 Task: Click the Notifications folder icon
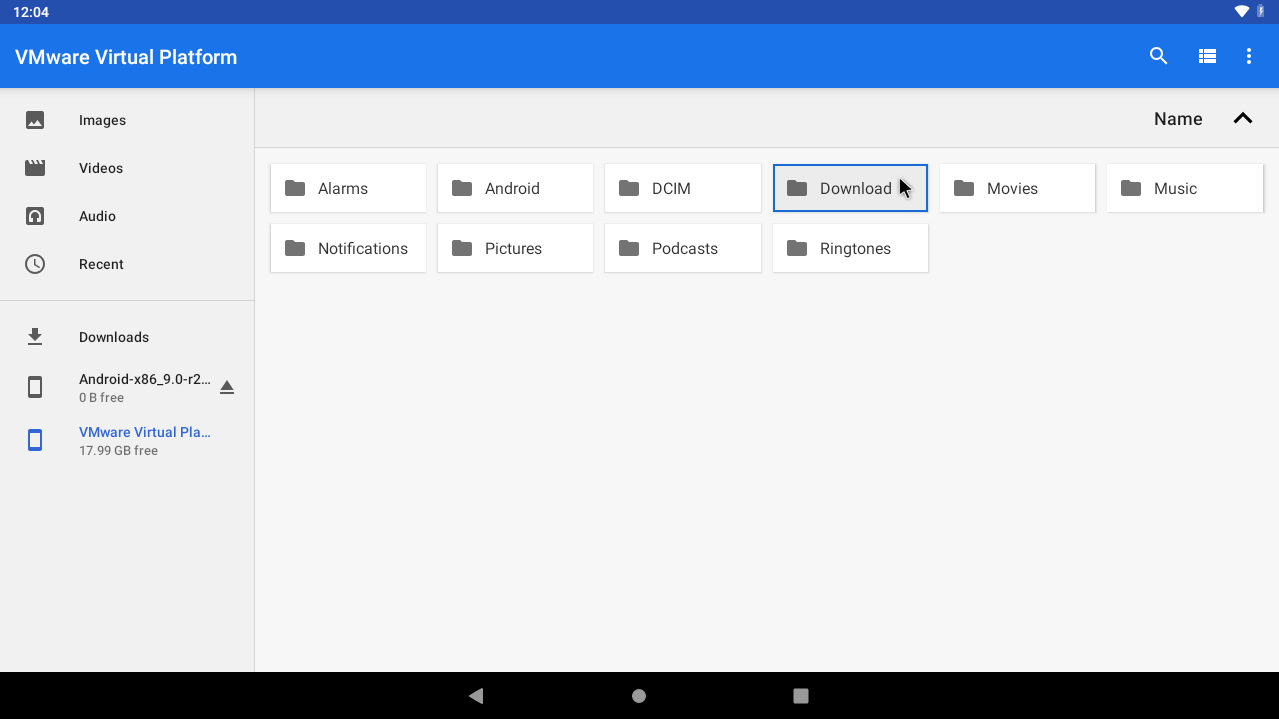pos(295,248)
